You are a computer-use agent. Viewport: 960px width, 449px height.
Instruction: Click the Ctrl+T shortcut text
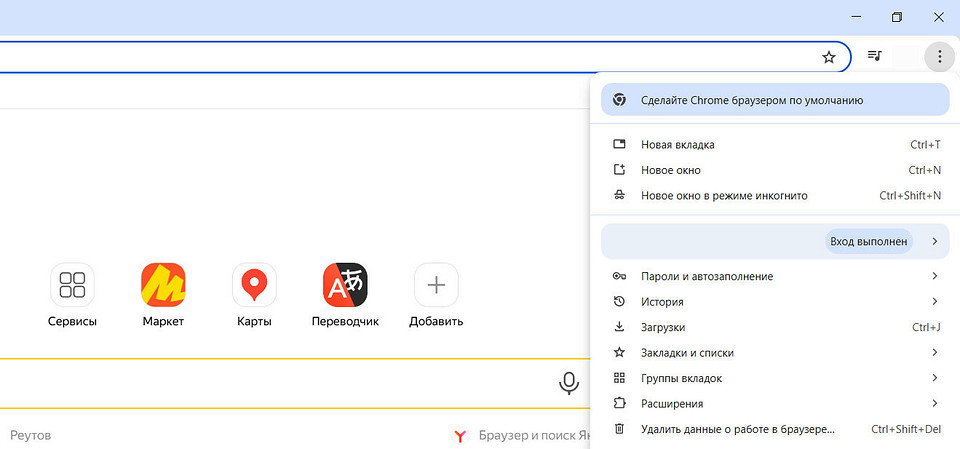[x=925, y=145]
